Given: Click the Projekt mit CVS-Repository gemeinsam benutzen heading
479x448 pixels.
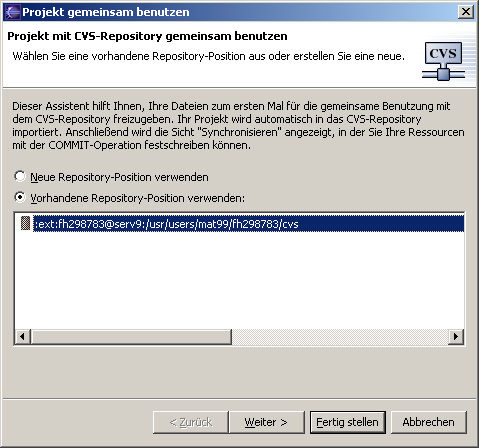Looking at the screenshot, I should click(147, 36).
